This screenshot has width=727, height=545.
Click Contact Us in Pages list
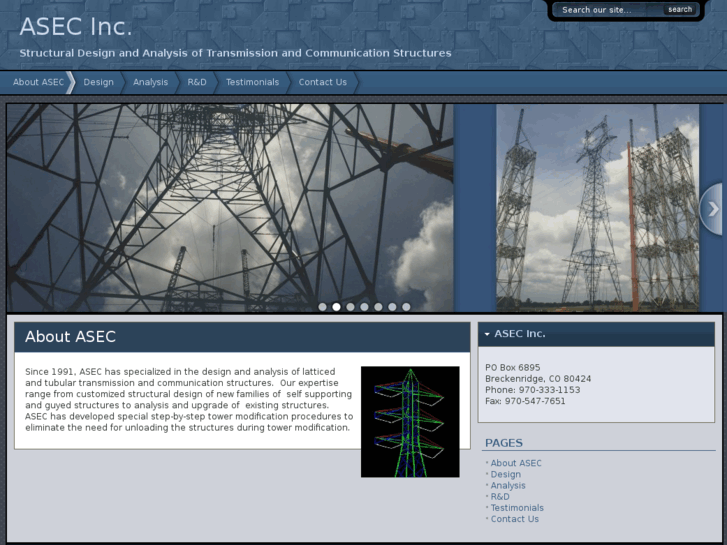pyautogui.click(x=515, y=519)
